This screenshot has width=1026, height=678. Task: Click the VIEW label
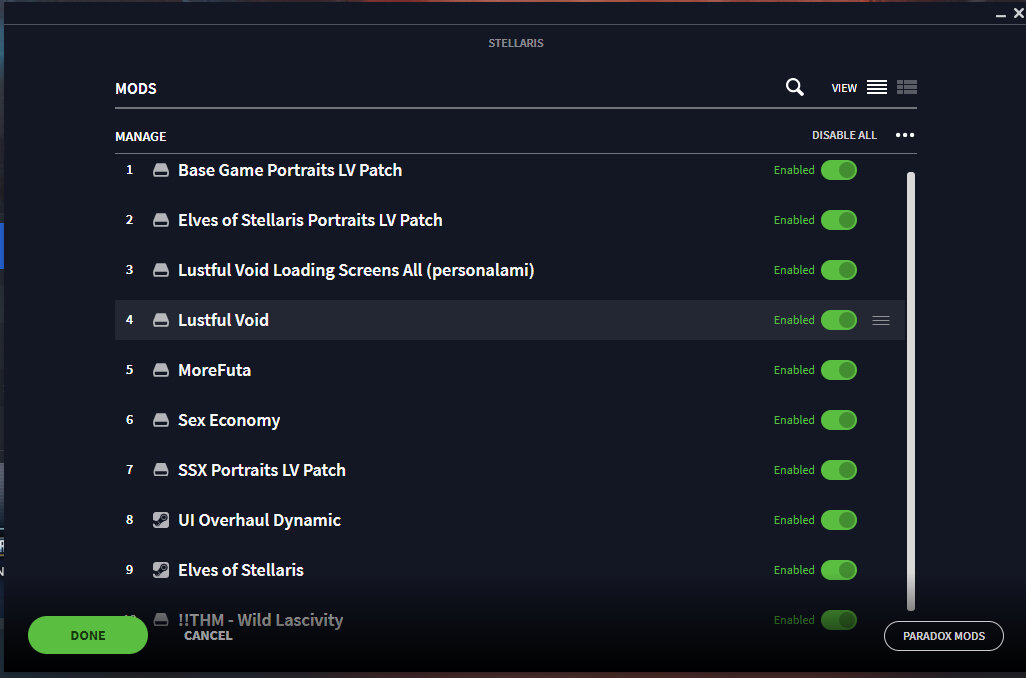coord(844,88)
